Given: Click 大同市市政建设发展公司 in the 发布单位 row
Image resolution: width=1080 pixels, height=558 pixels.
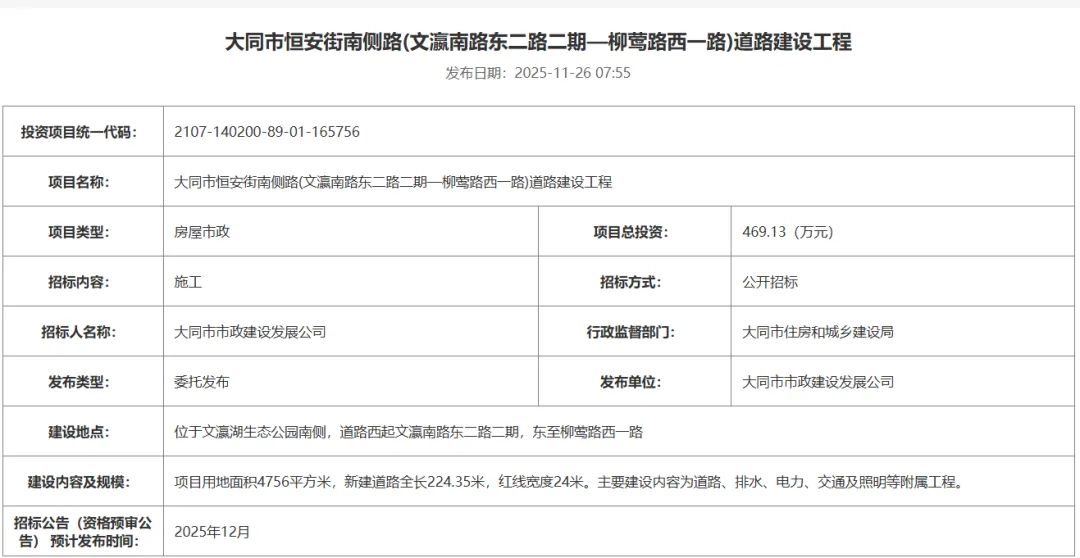Looking at the screenshot, I should coord(818,382).
